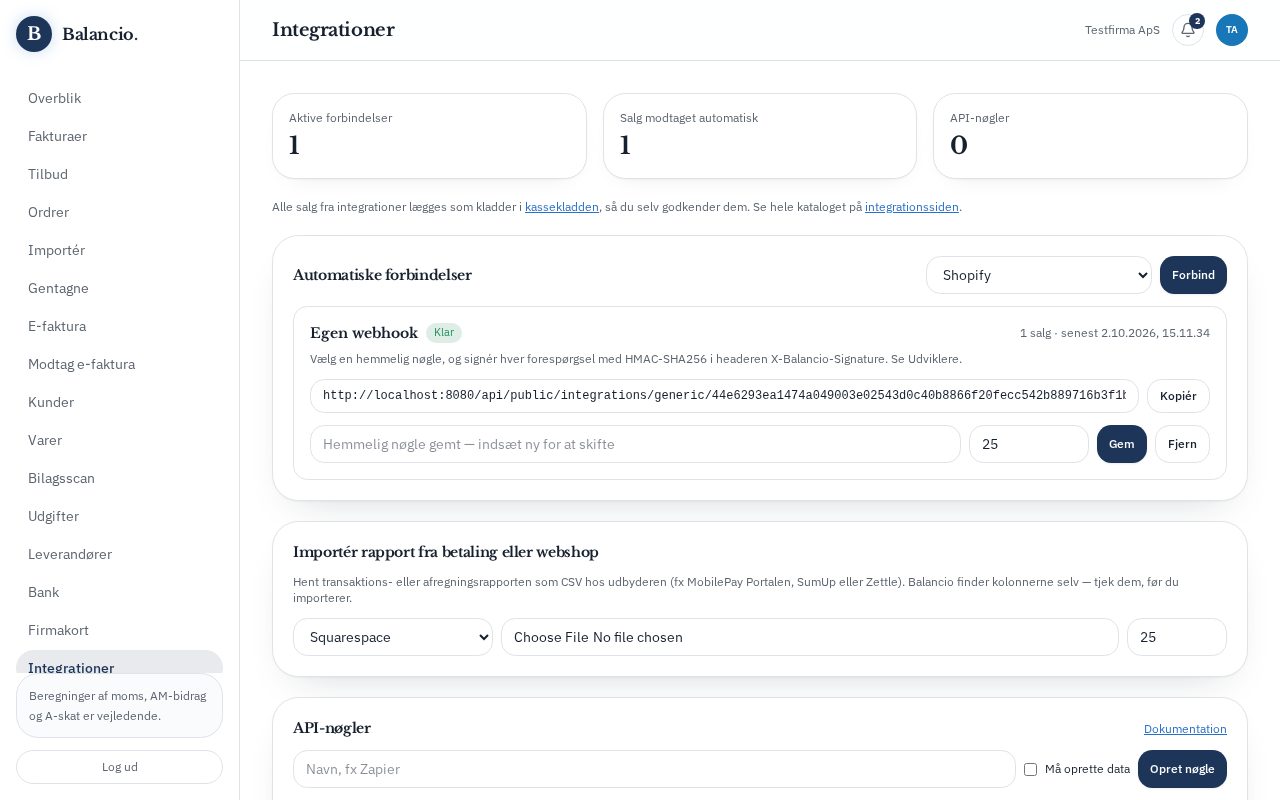Open the Importér sidebar item
This screenshot has width=1280, height=800.
[x=119, y=250]
